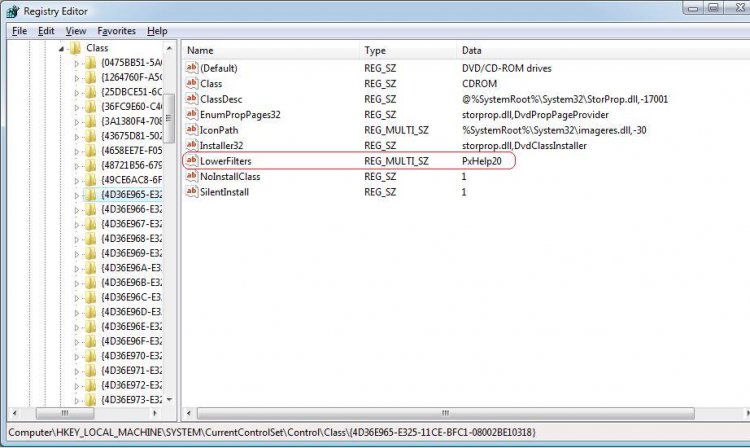This screenshot has width=750, height=448.
Task: Select the EnumPropPages32 value name
Action: pos(240,115)
